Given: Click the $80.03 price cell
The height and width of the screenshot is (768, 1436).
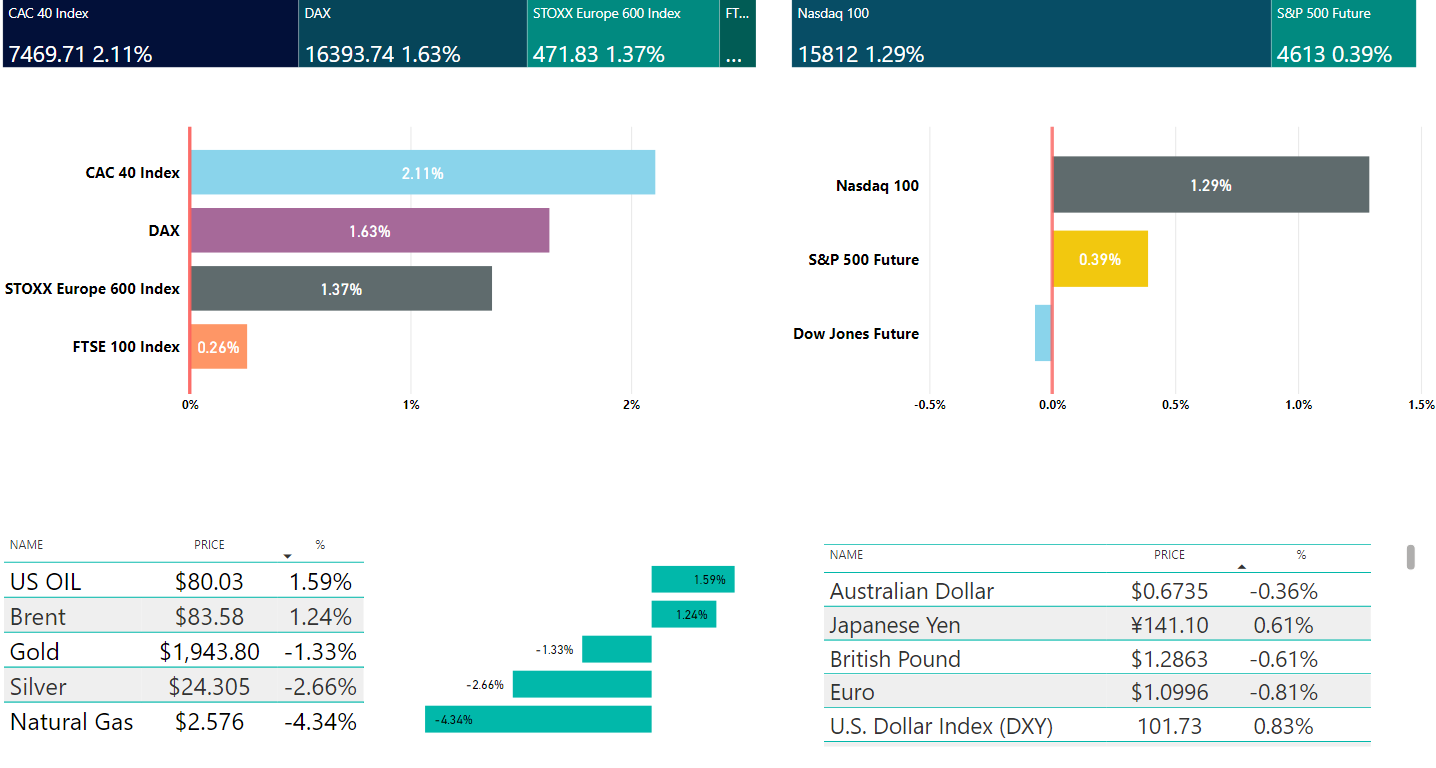Looking at the screenshot, I should [x=209, y=582].
